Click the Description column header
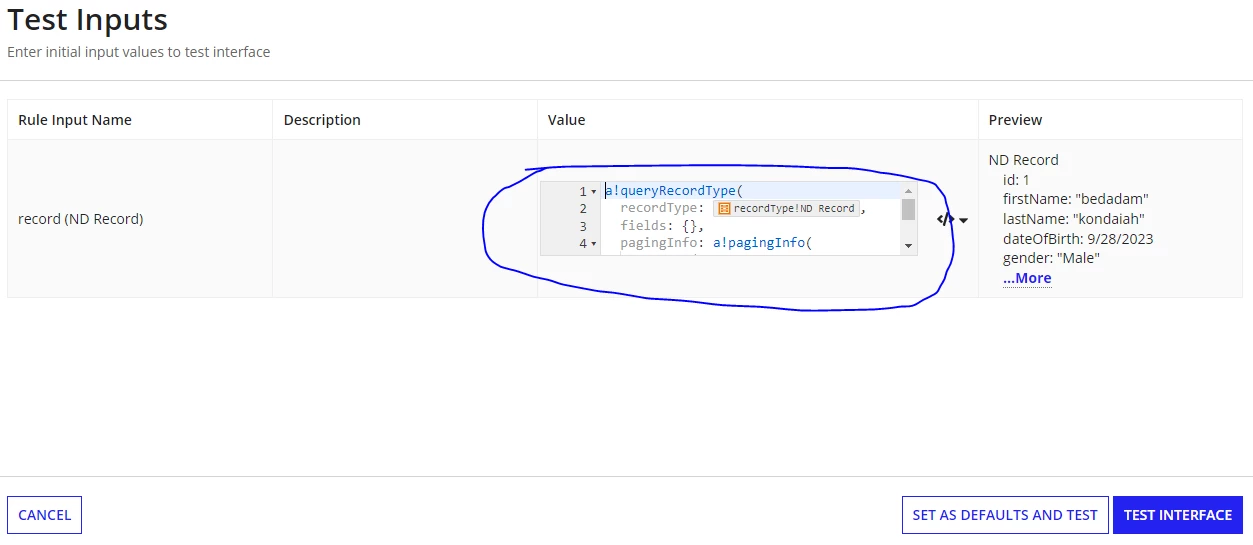 [322, 120]
